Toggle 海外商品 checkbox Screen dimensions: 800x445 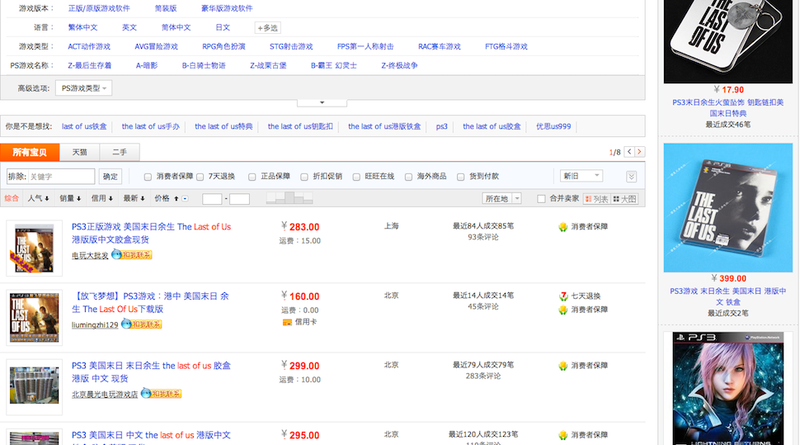(408, 177)
